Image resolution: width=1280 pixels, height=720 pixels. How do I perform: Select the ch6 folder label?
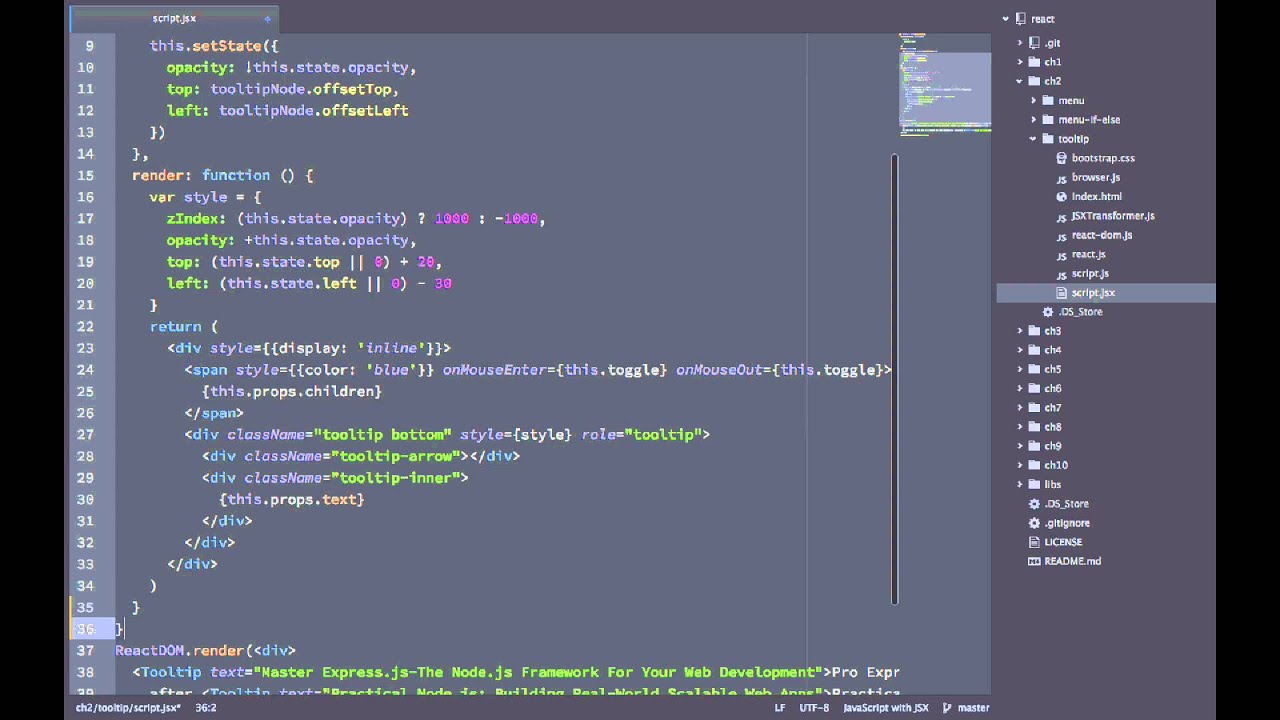click(1052, 389)
